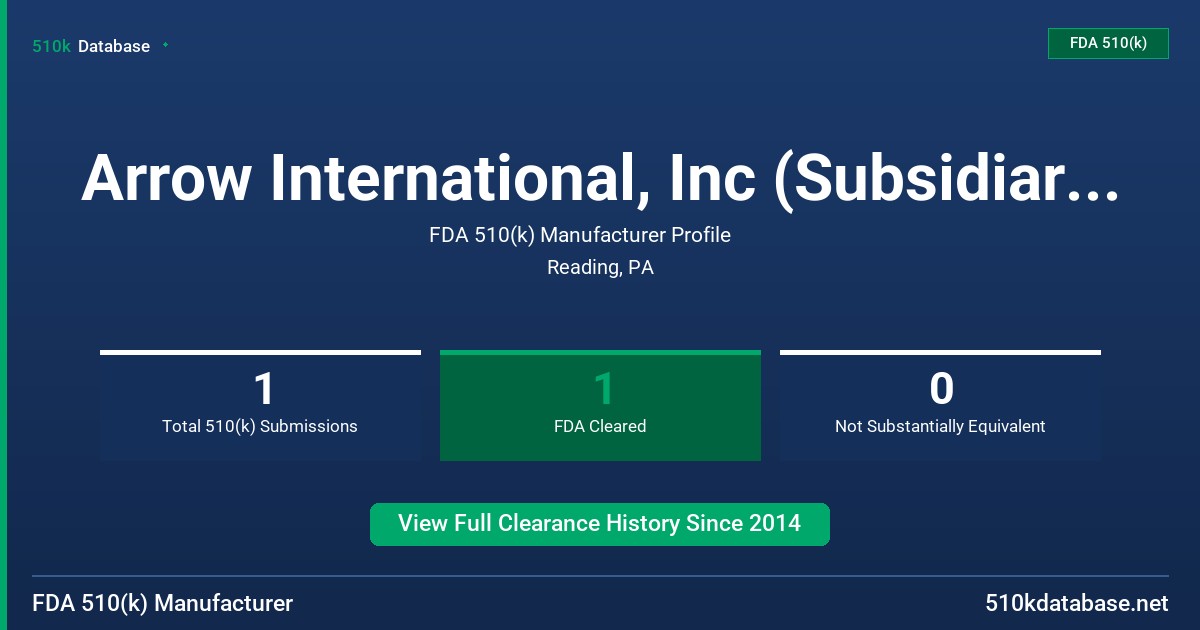Click View Full Clearance History Since 2014
Viewport: 1200px width, 630px height.
click(600, 524)
